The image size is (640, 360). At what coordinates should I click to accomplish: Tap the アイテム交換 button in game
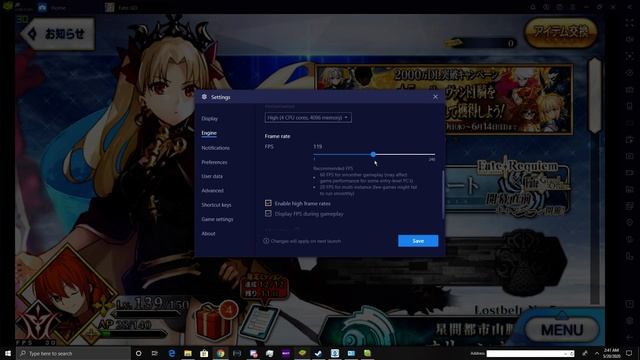tap(561, 32)
